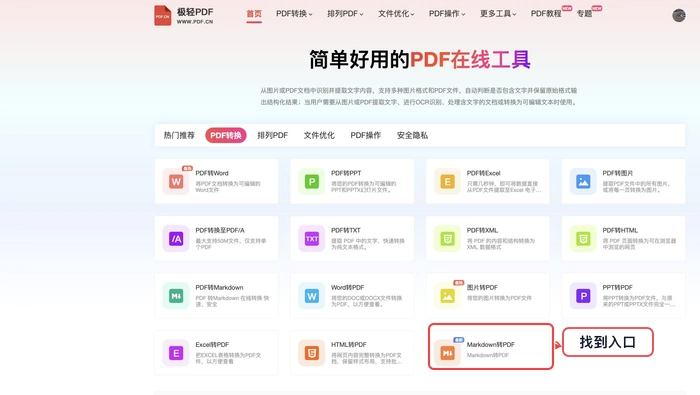
Task: Open the PDF转Word tool title
Action: (212, 173)
